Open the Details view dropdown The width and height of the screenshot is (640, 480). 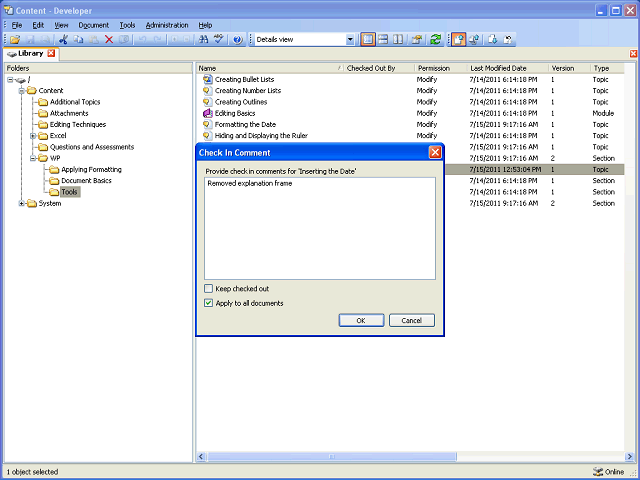pyautogui.click(x=350, y=40)
